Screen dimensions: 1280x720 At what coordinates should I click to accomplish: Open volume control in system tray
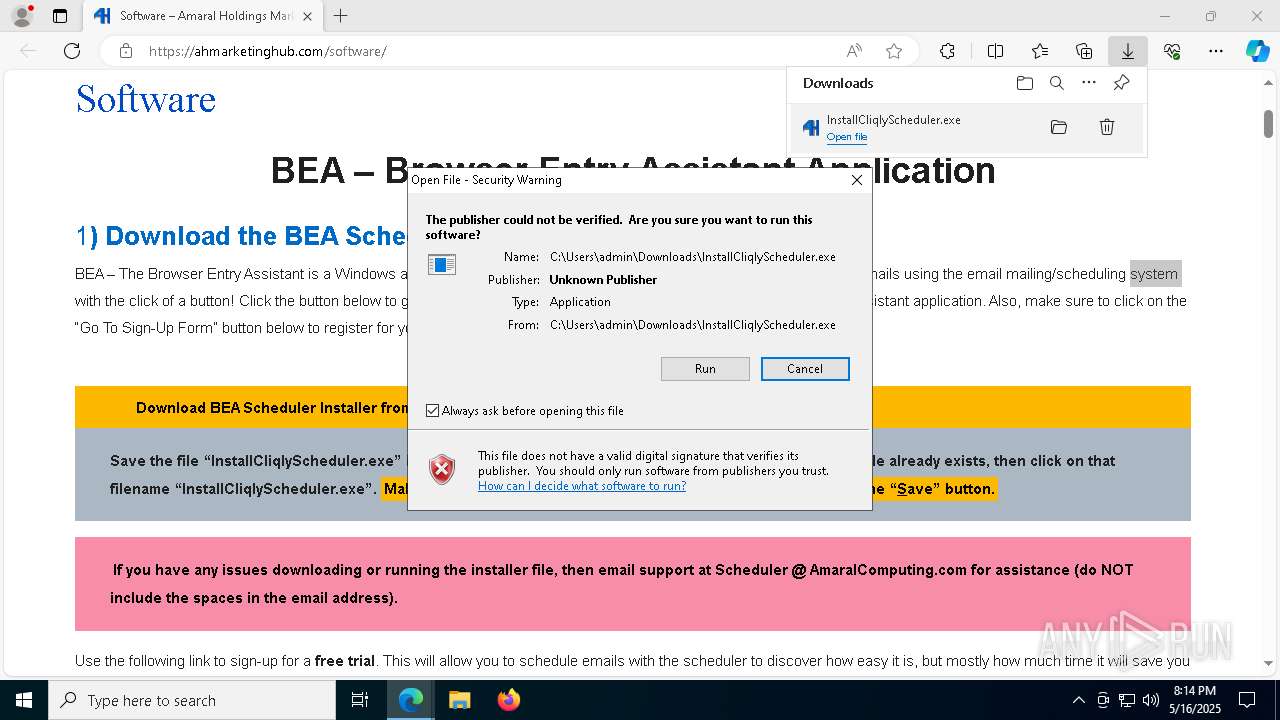click(1151, 700)
